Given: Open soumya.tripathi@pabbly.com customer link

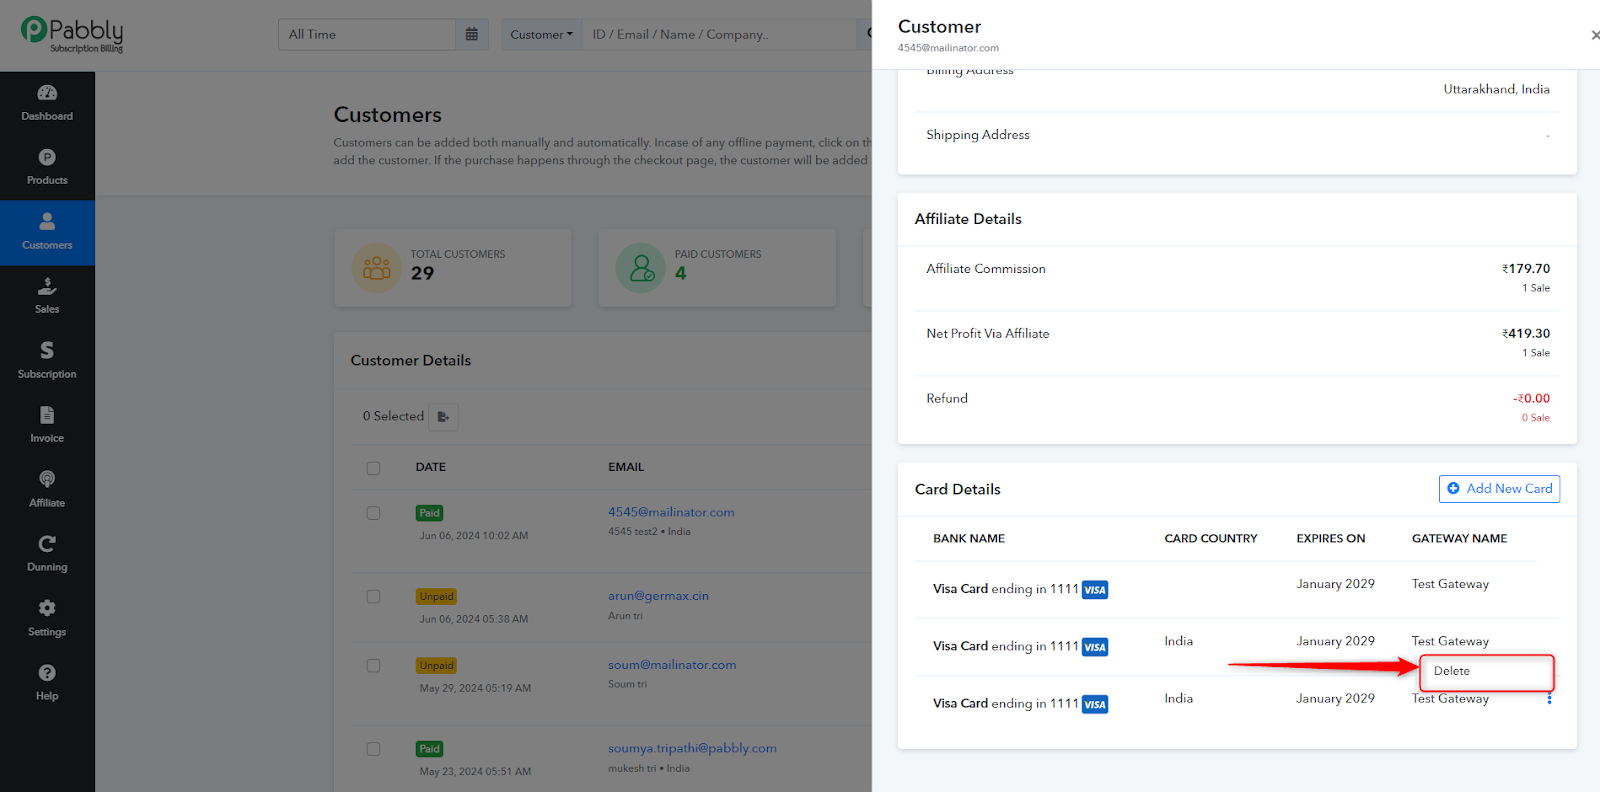Looking at the screenshot, I should click(x=692, y=748).
